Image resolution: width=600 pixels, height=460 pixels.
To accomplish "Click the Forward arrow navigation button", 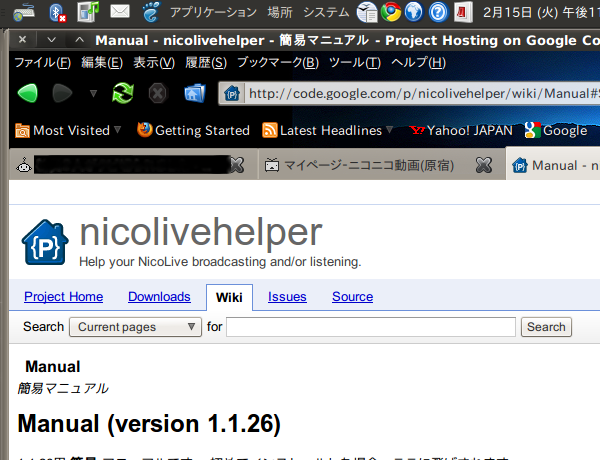I will pyautogui.click(x=62, y=93).
